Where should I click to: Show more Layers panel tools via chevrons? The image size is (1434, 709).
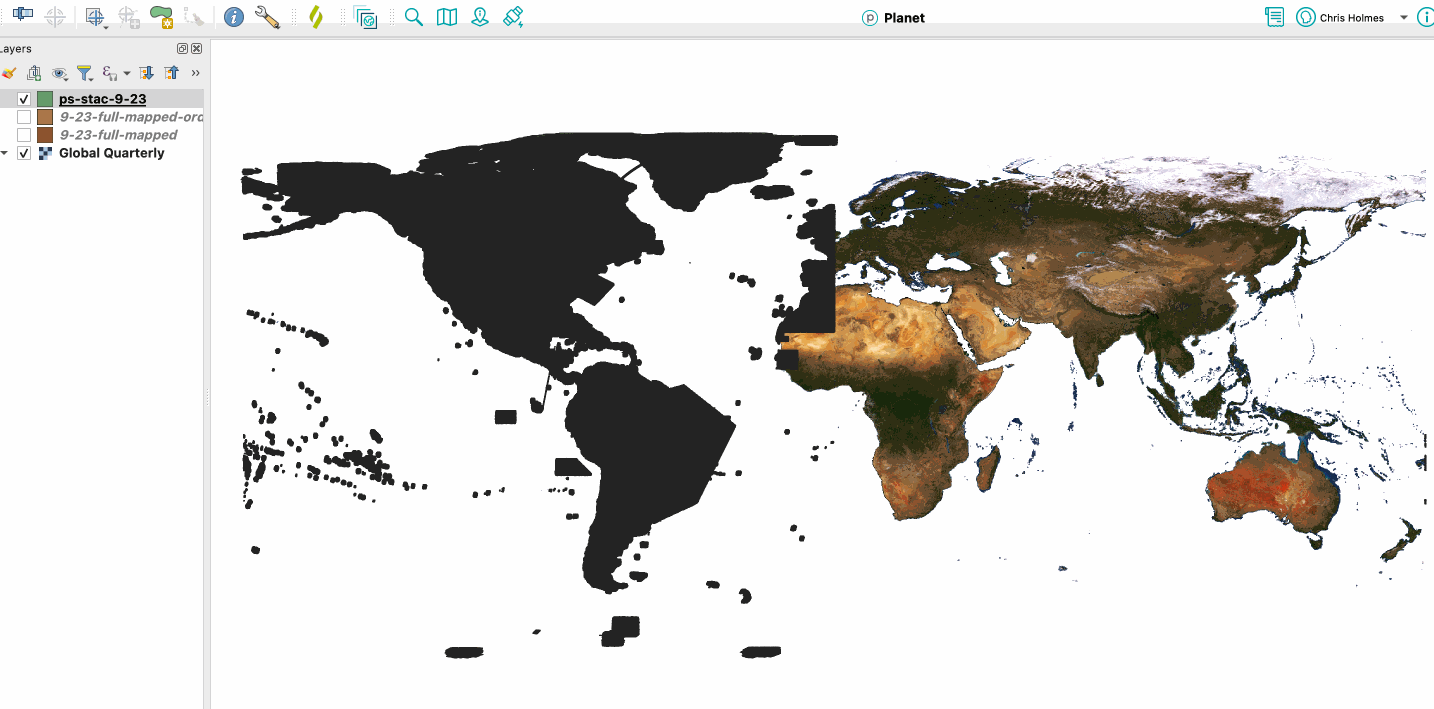195,73
